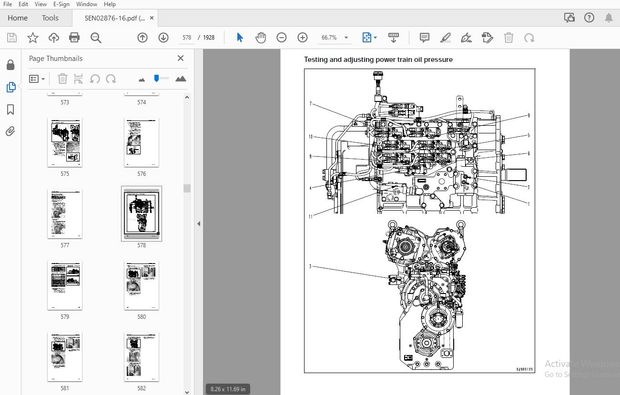Select page 576 thumbnail

[x=142, y=143]
